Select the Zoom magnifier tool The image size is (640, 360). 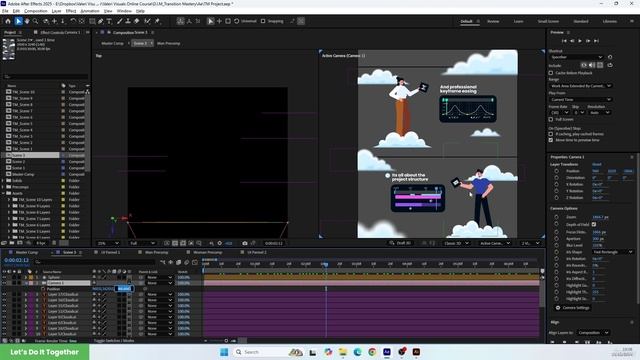click(x=36, y=21)
